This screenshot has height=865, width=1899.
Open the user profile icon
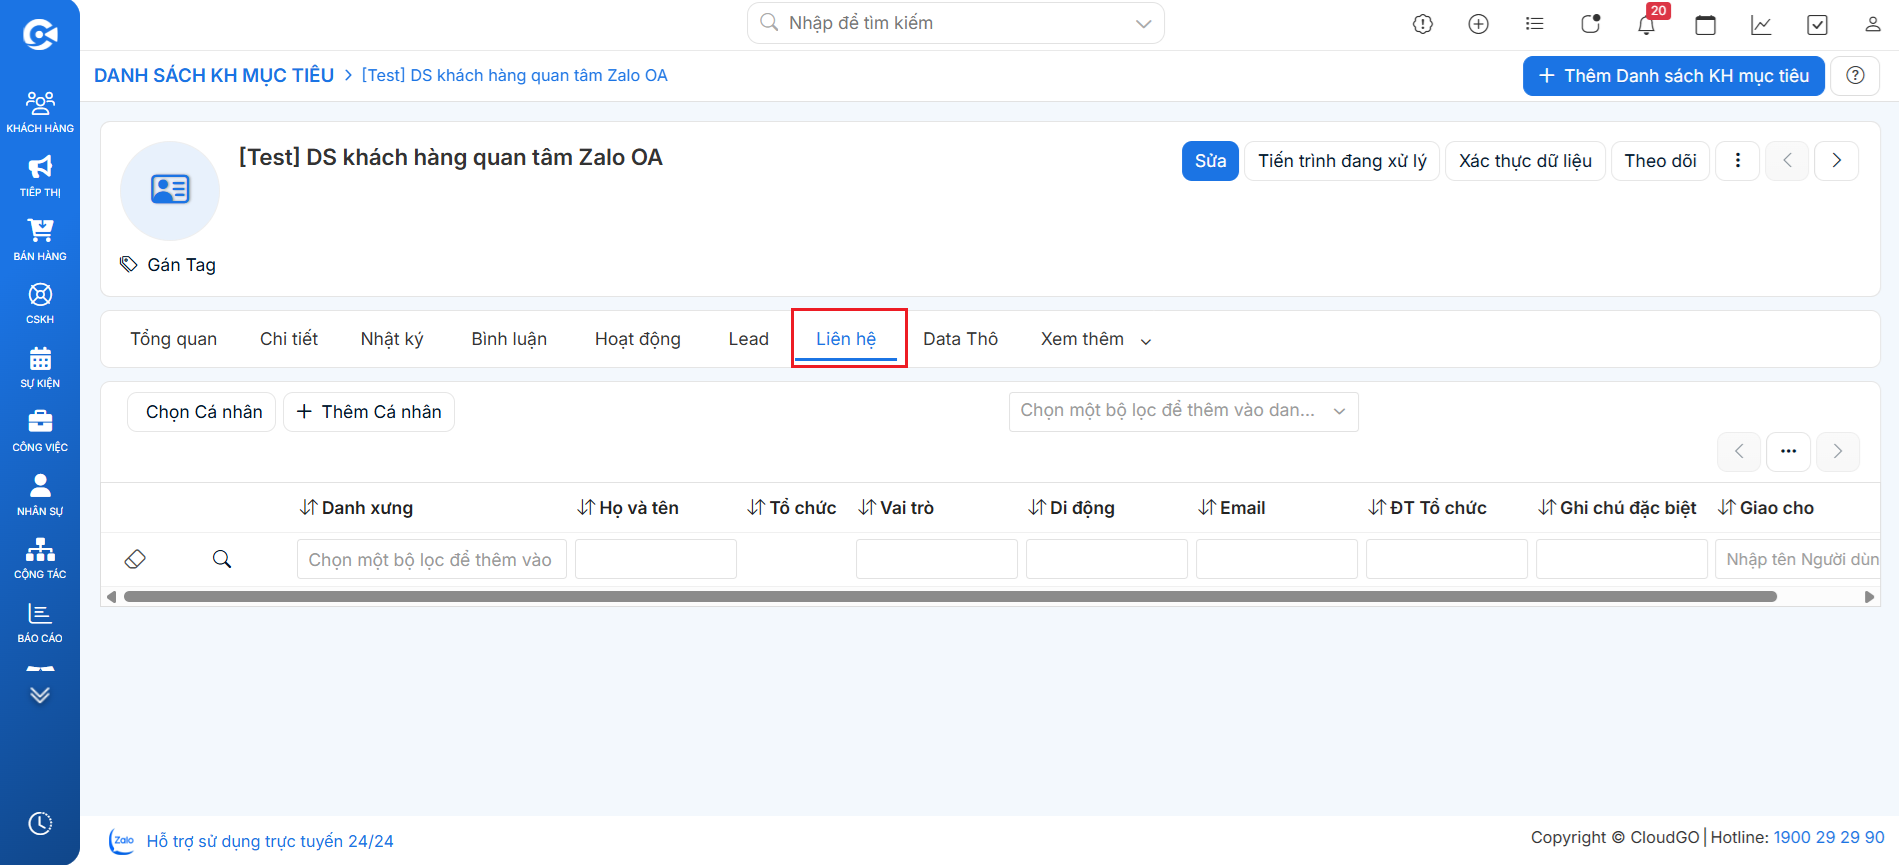pos(1873,24)
